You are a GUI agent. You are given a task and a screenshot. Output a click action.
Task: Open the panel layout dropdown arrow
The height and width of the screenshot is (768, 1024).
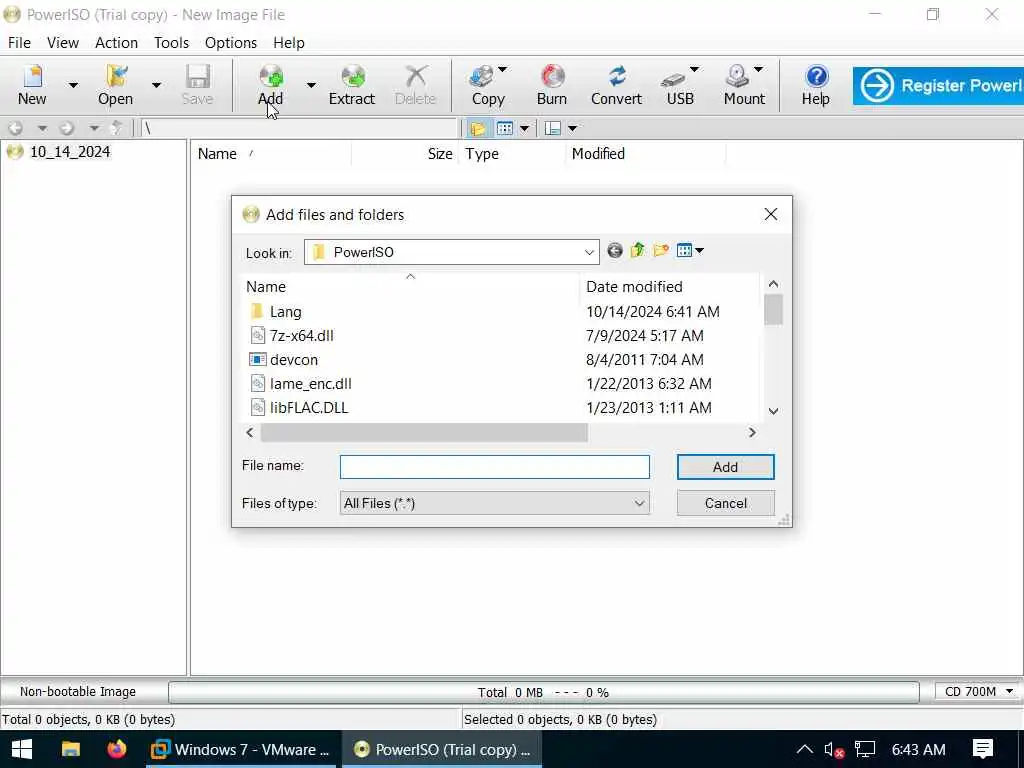click(573, 128)
